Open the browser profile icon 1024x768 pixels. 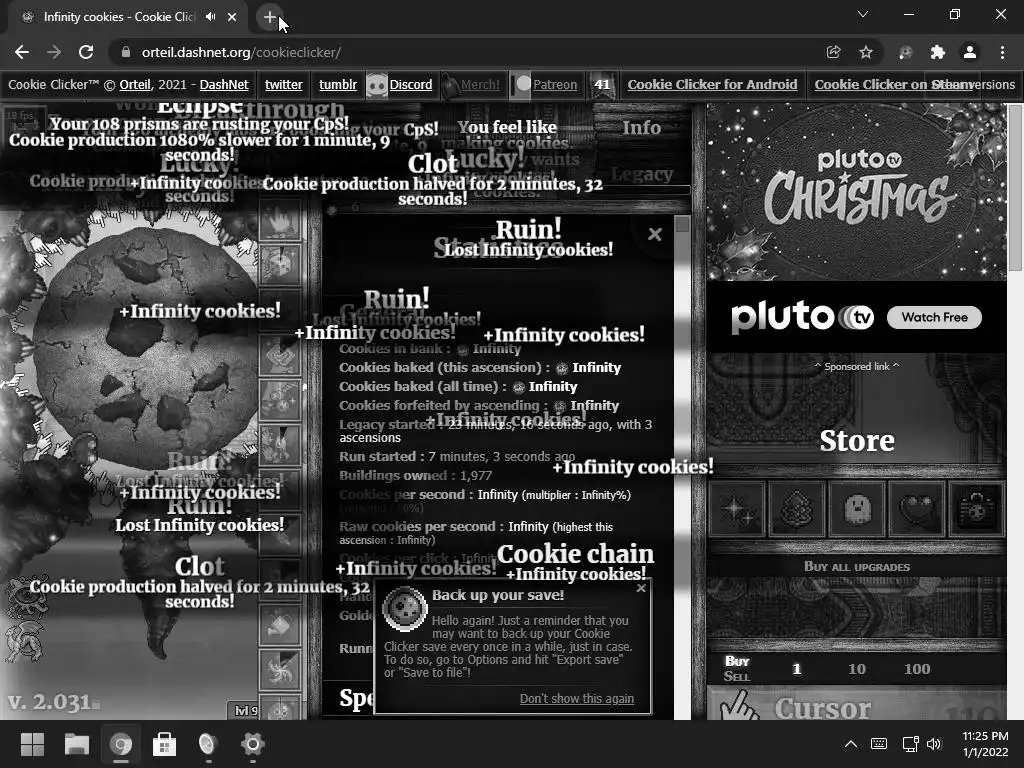tap(970, 52)
